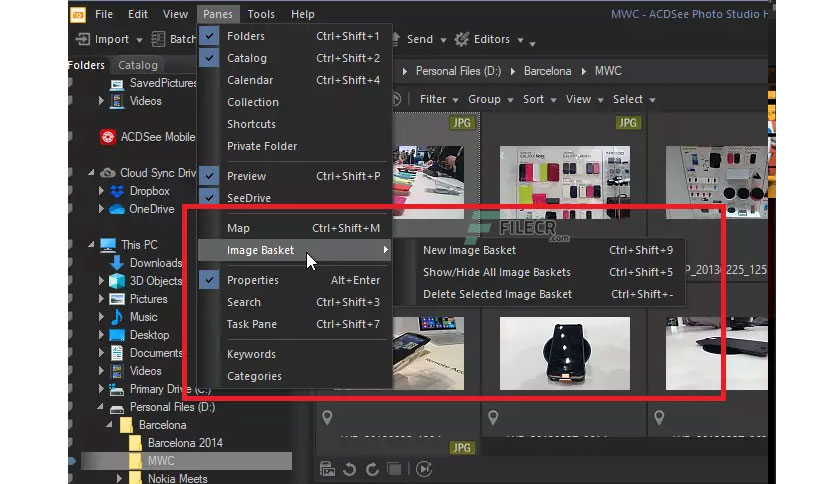Image resolution: width=836 pixels, height=484 pixels.
Task: Open the View dropdown in browser toolbar
Action: click(584, 100)
